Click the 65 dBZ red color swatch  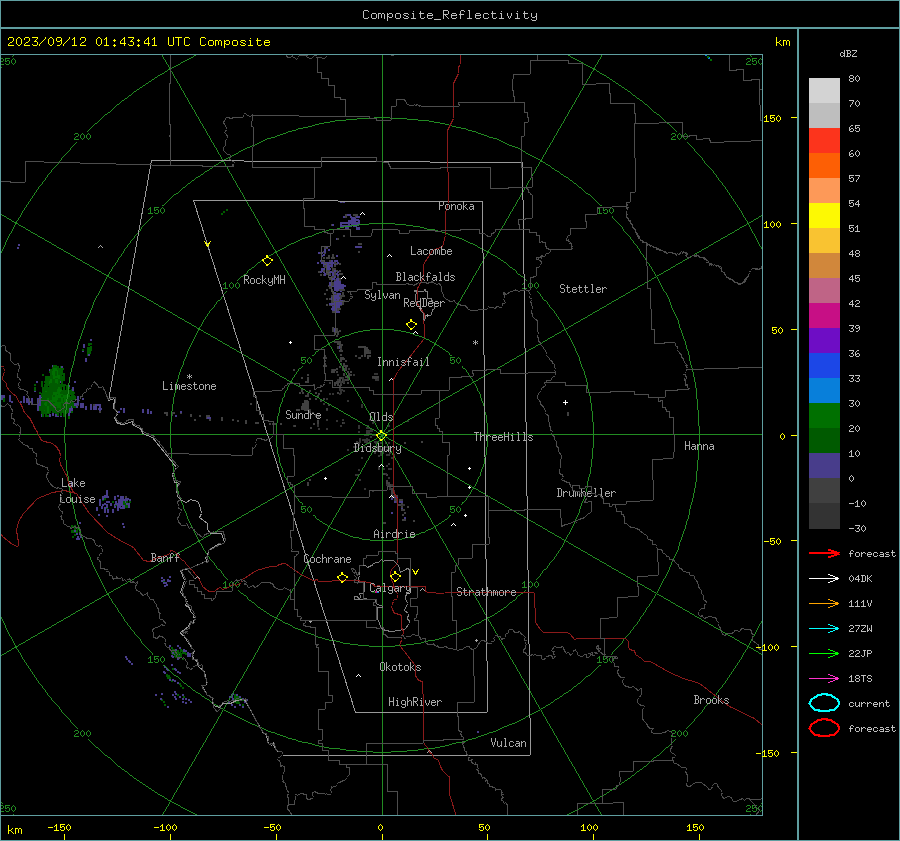[x=824, y=140]
